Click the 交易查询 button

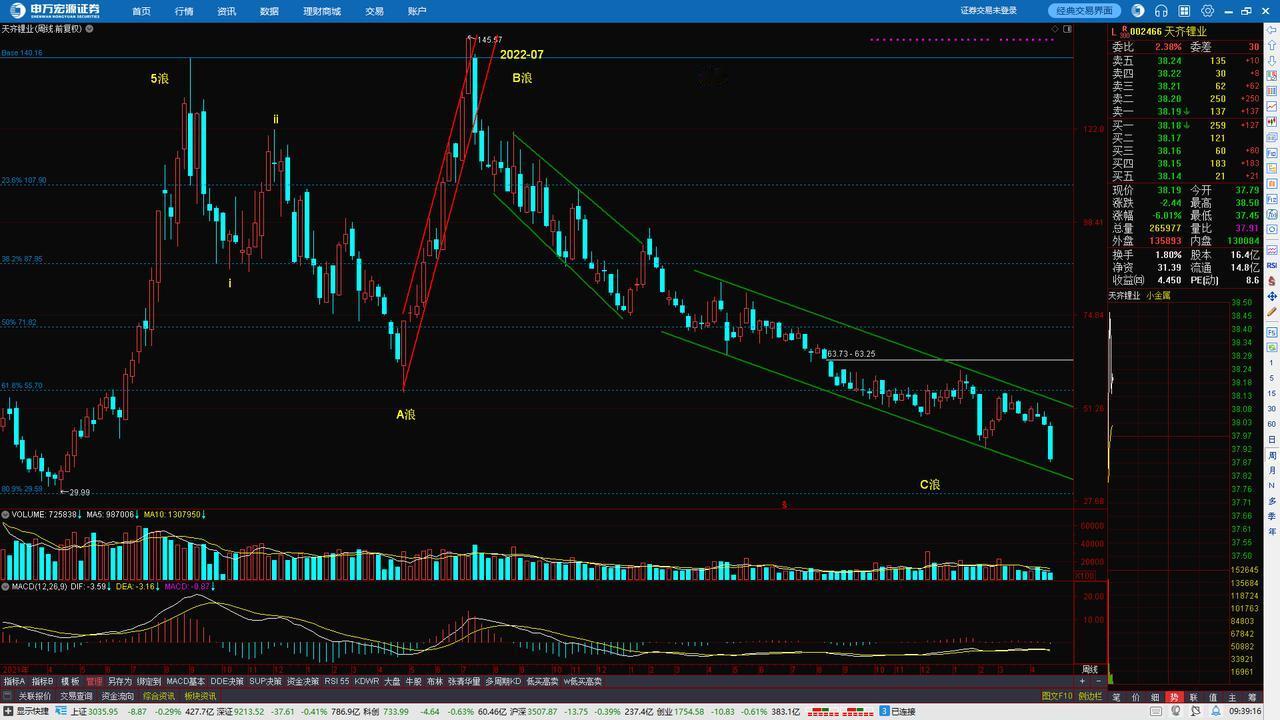(x=76, y=696)
